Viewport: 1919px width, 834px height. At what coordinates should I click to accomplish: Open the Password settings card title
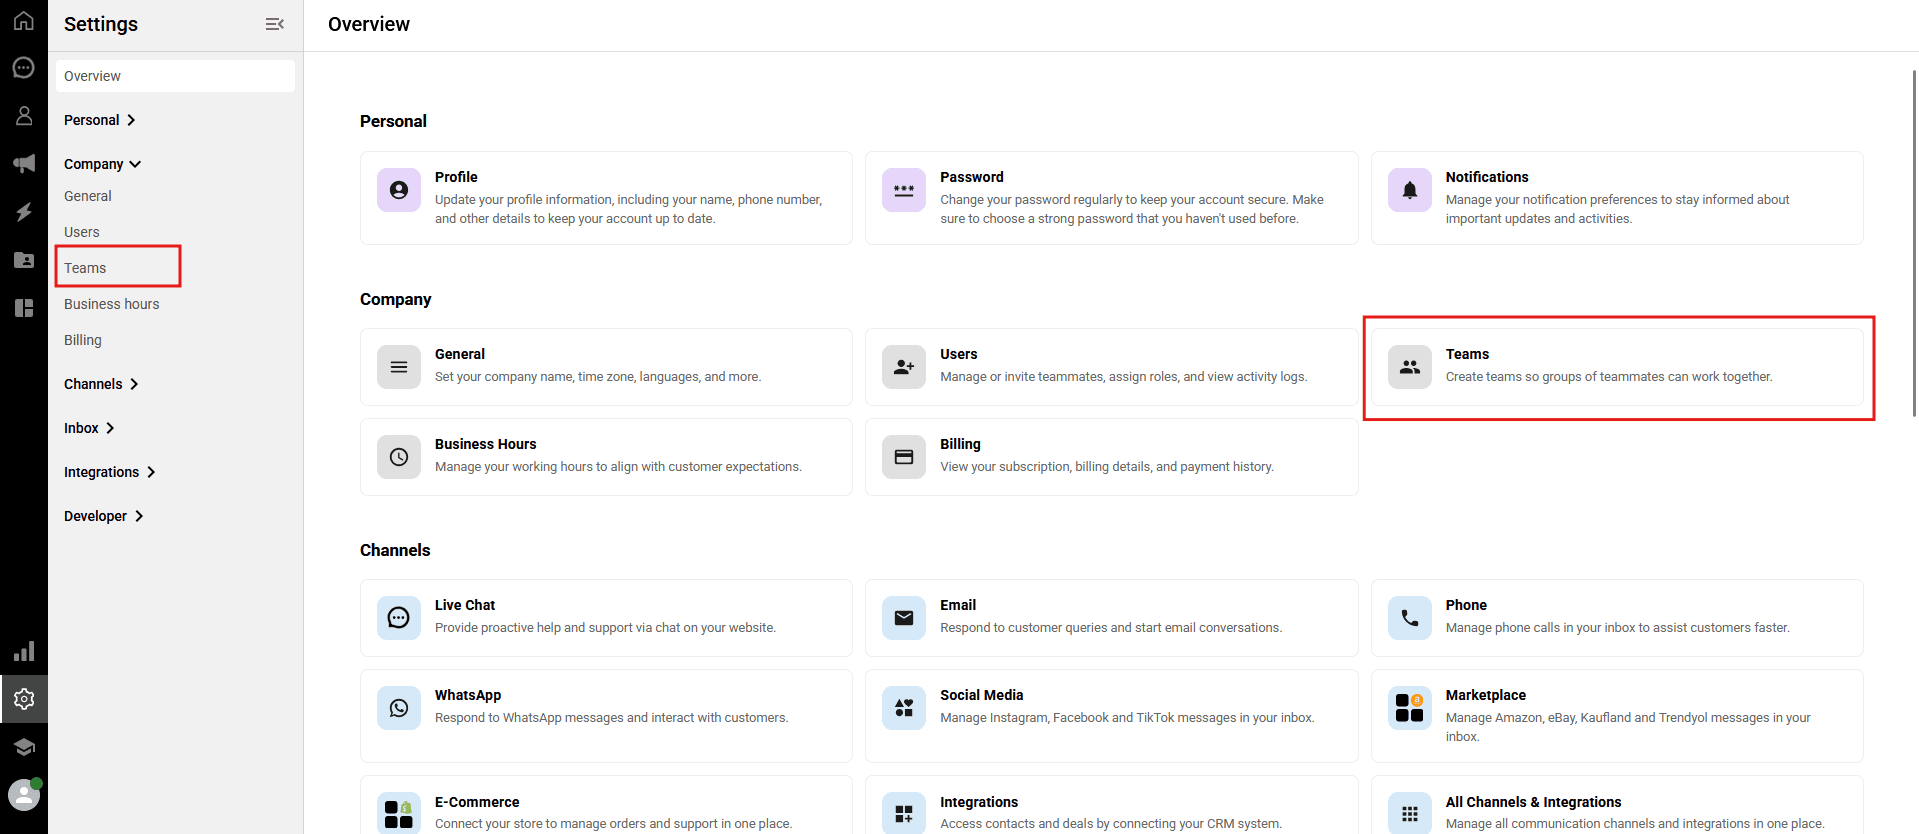tap(972, 177)
